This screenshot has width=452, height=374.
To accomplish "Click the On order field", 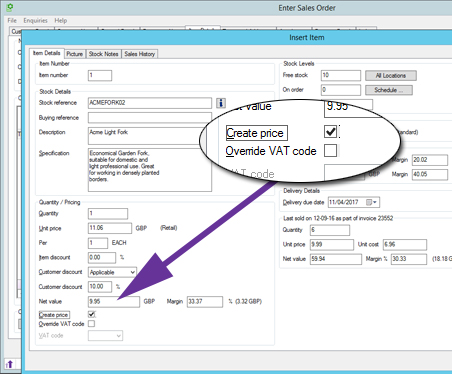I will [x=341, y=90].
